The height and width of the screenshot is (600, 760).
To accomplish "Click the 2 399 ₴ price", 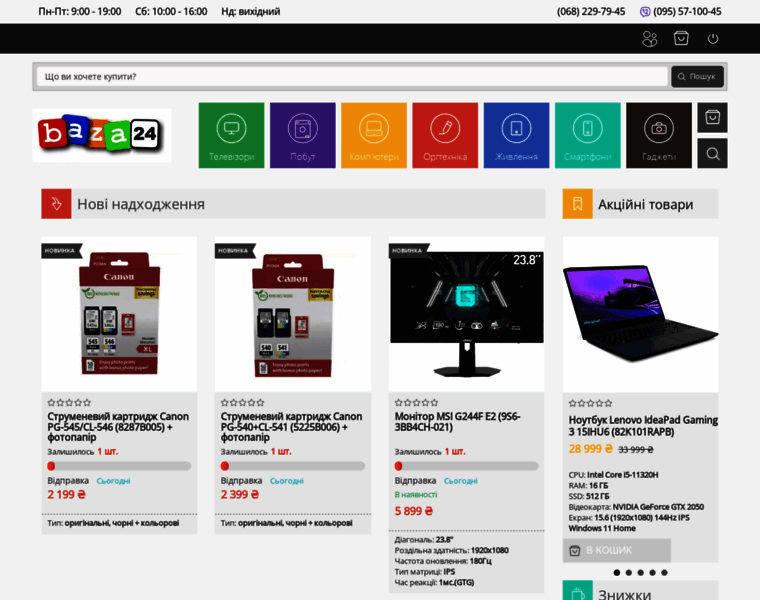I will pyautogui.click(x=239, y=494).
